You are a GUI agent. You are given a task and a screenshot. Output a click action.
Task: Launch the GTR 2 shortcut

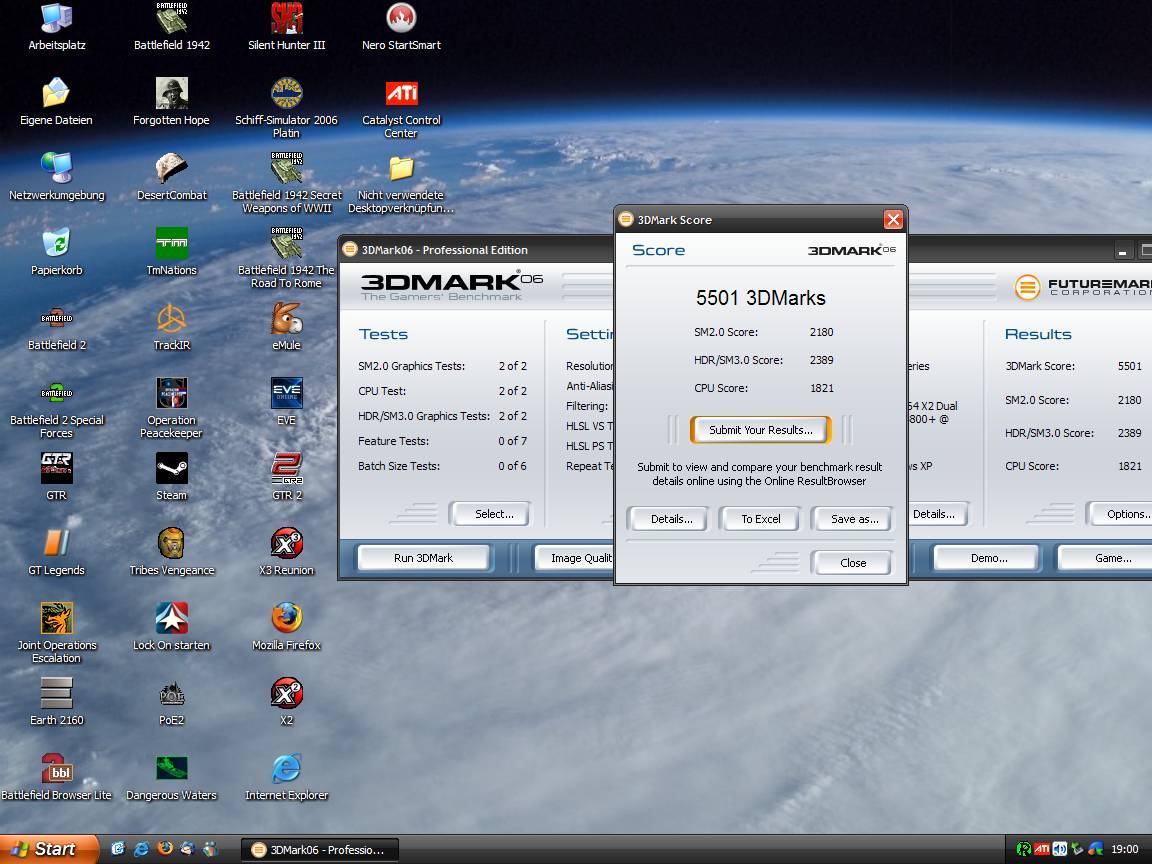(287, 477)
